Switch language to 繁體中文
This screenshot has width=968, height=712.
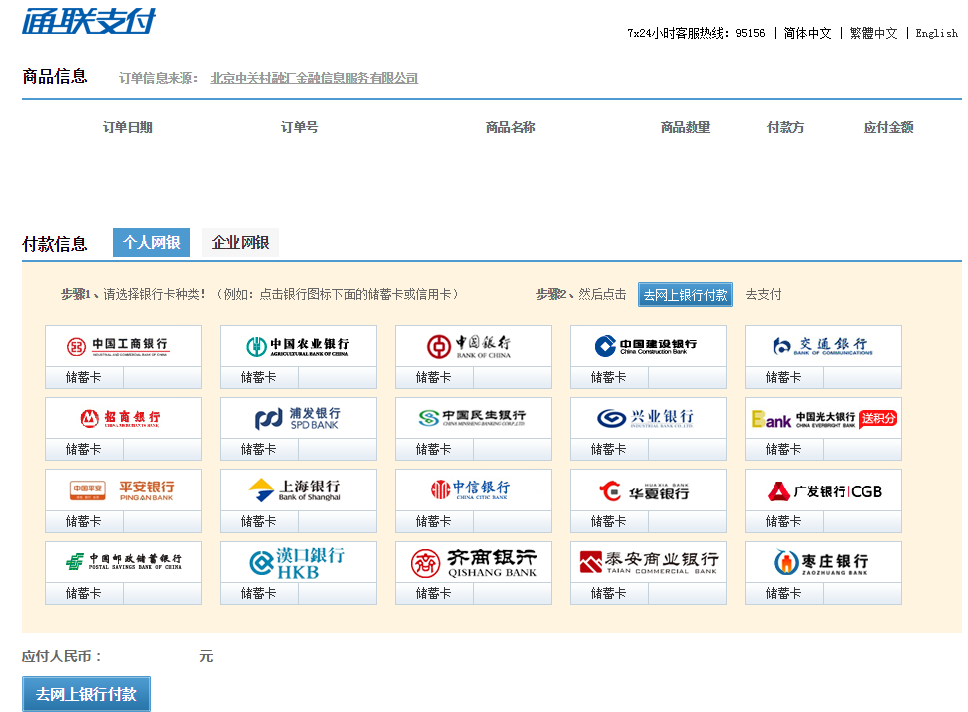coord(873,33)
